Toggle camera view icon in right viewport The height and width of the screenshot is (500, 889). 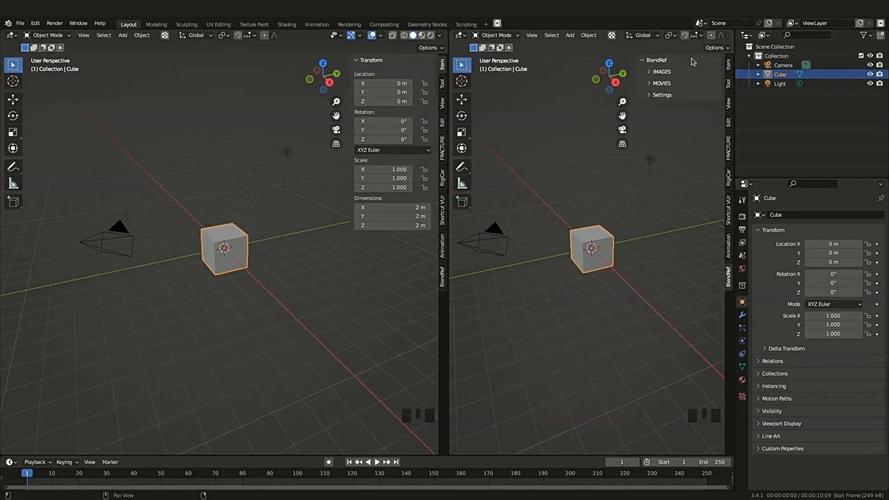click(x=623, y=130)
